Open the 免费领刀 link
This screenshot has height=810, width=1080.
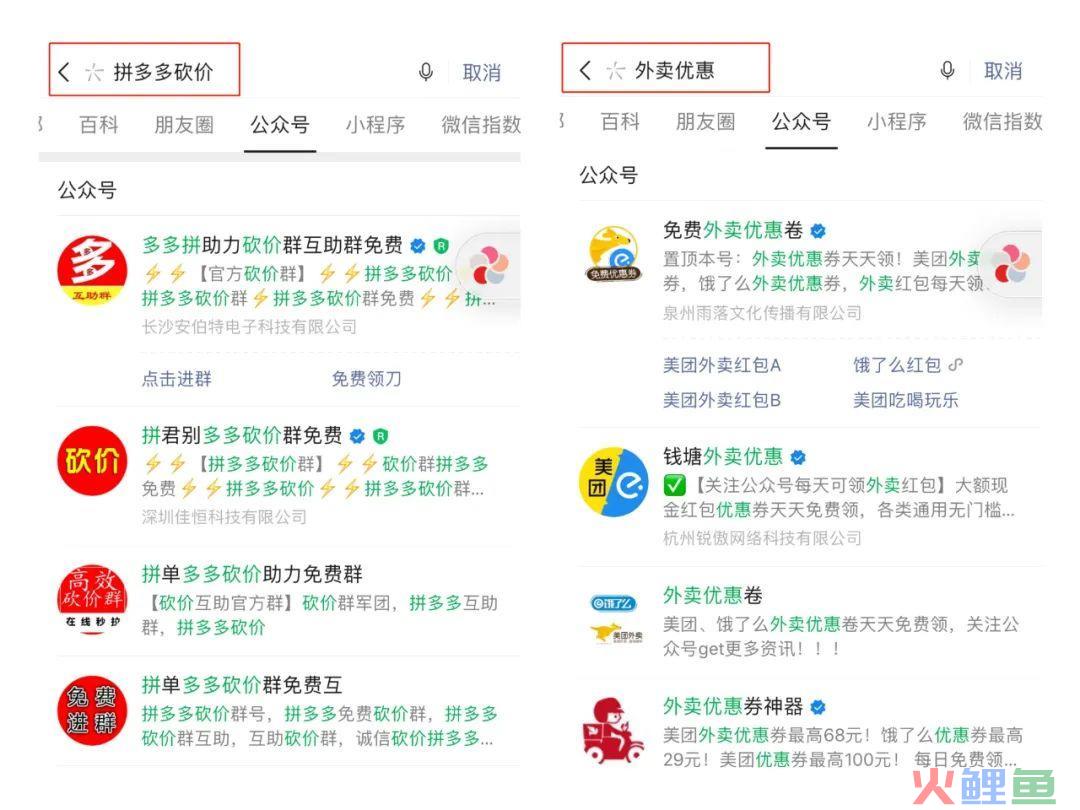click(366, 379)
